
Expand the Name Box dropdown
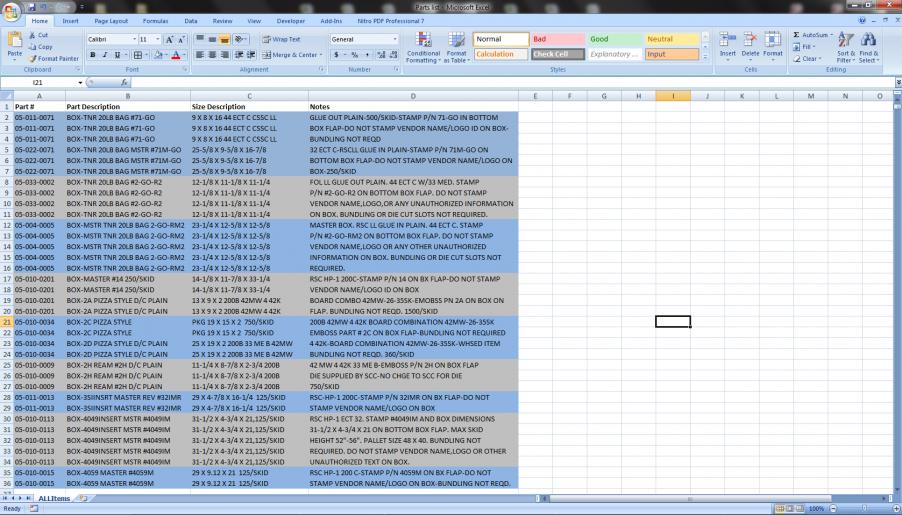coord(81,83)
